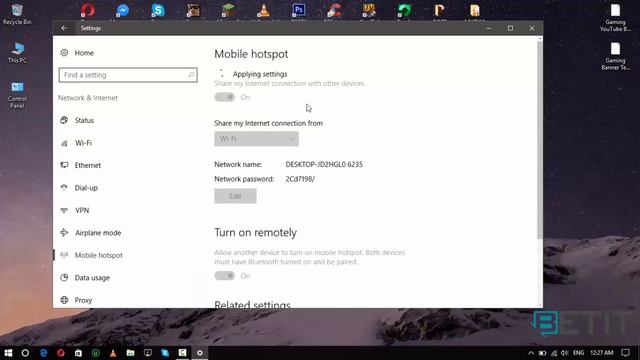The image size is (640, 360).
Task: Click the network name DESKTOP-JD2HGL0 6235
Action: [324, 164]
